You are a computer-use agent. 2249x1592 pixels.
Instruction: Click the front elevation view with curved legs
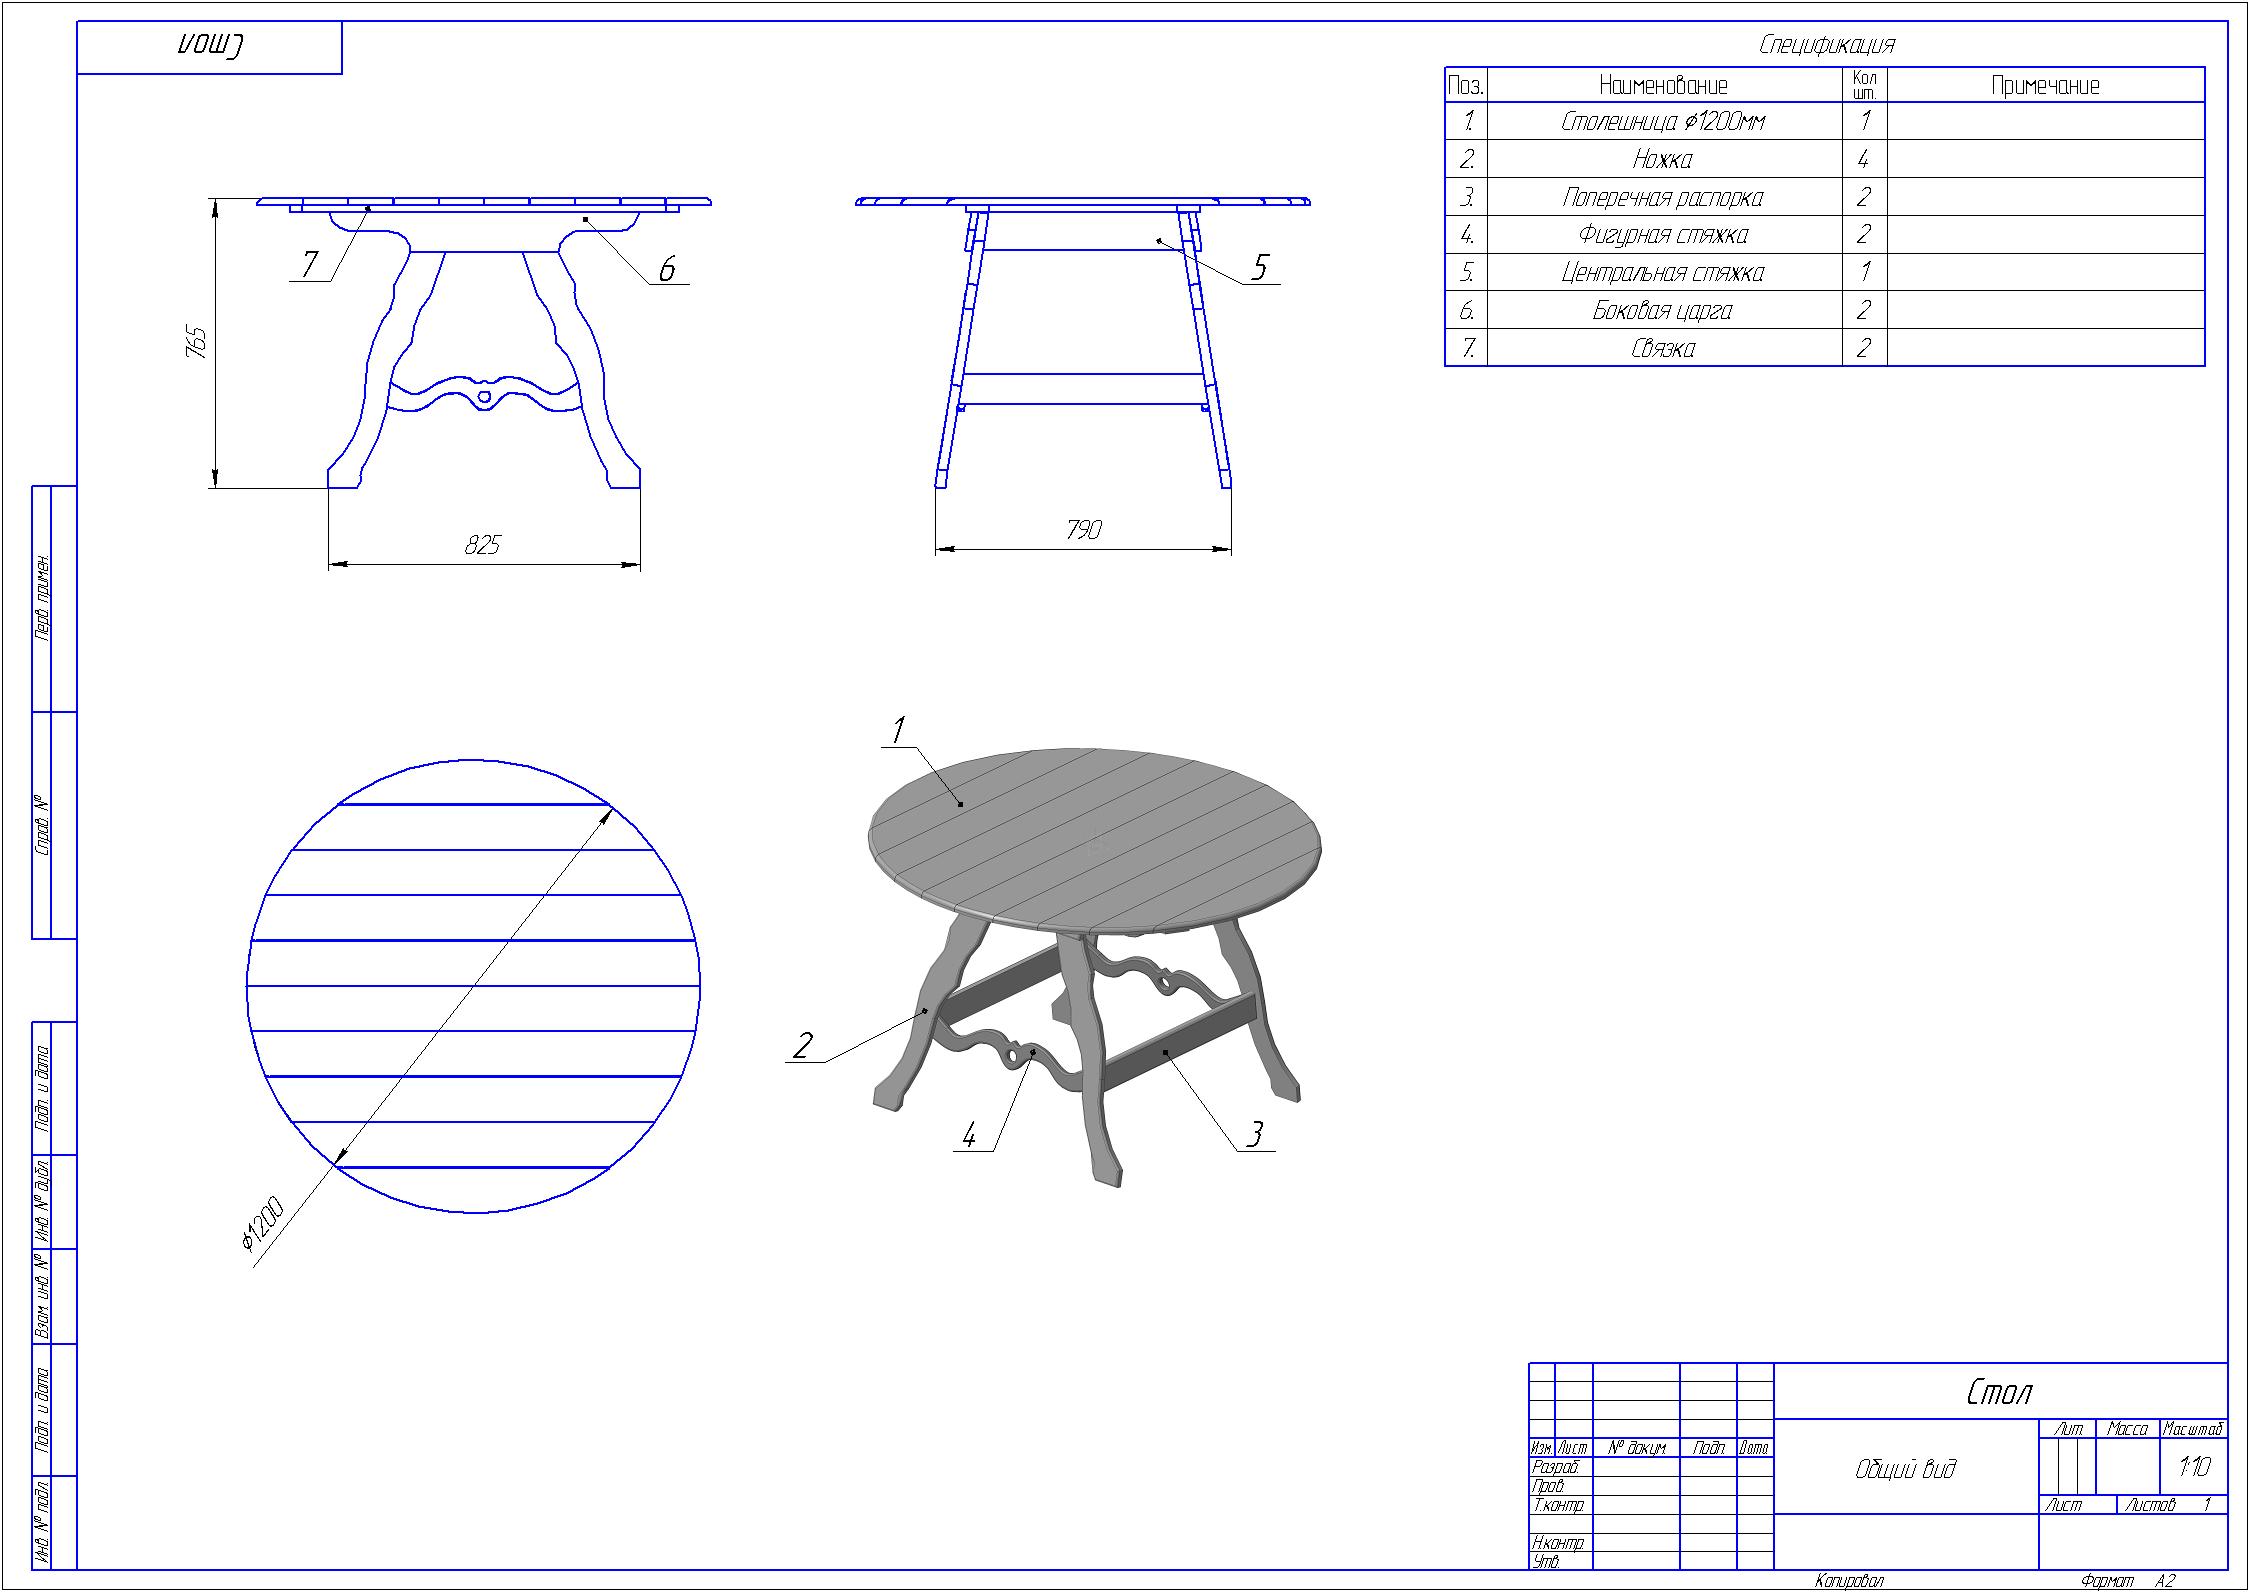[484, 342]
